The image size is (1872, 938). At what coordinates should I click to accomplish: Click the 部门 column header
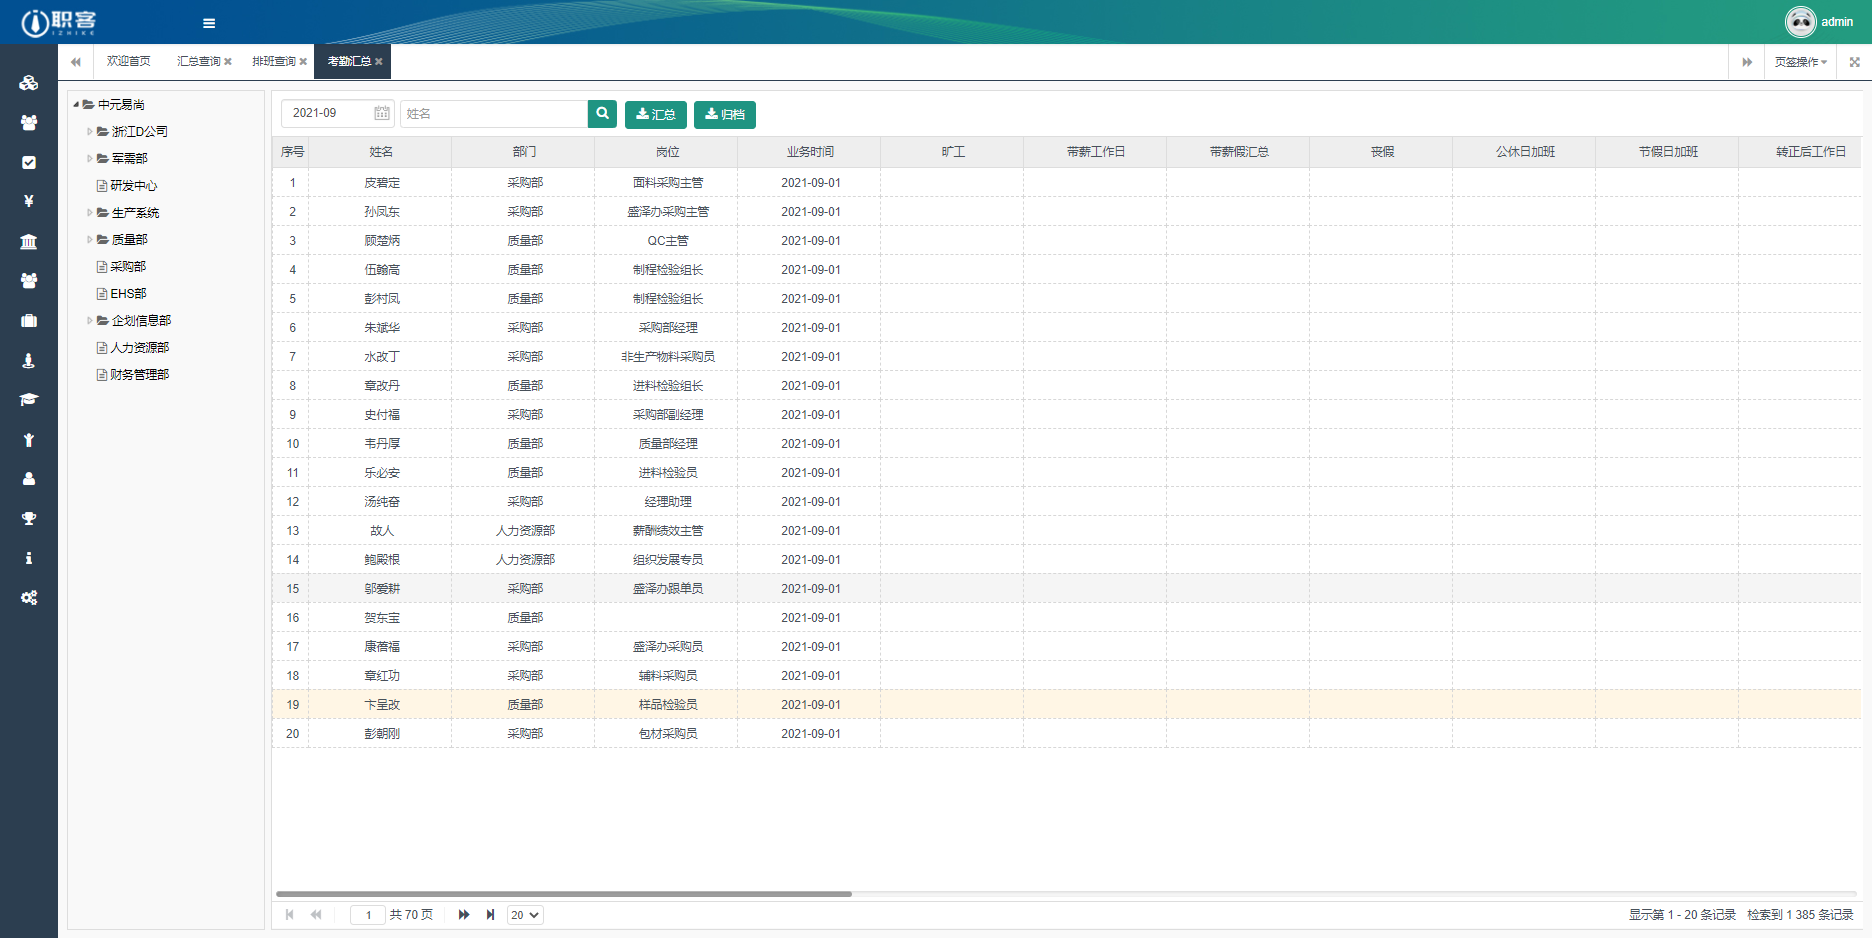524,152
